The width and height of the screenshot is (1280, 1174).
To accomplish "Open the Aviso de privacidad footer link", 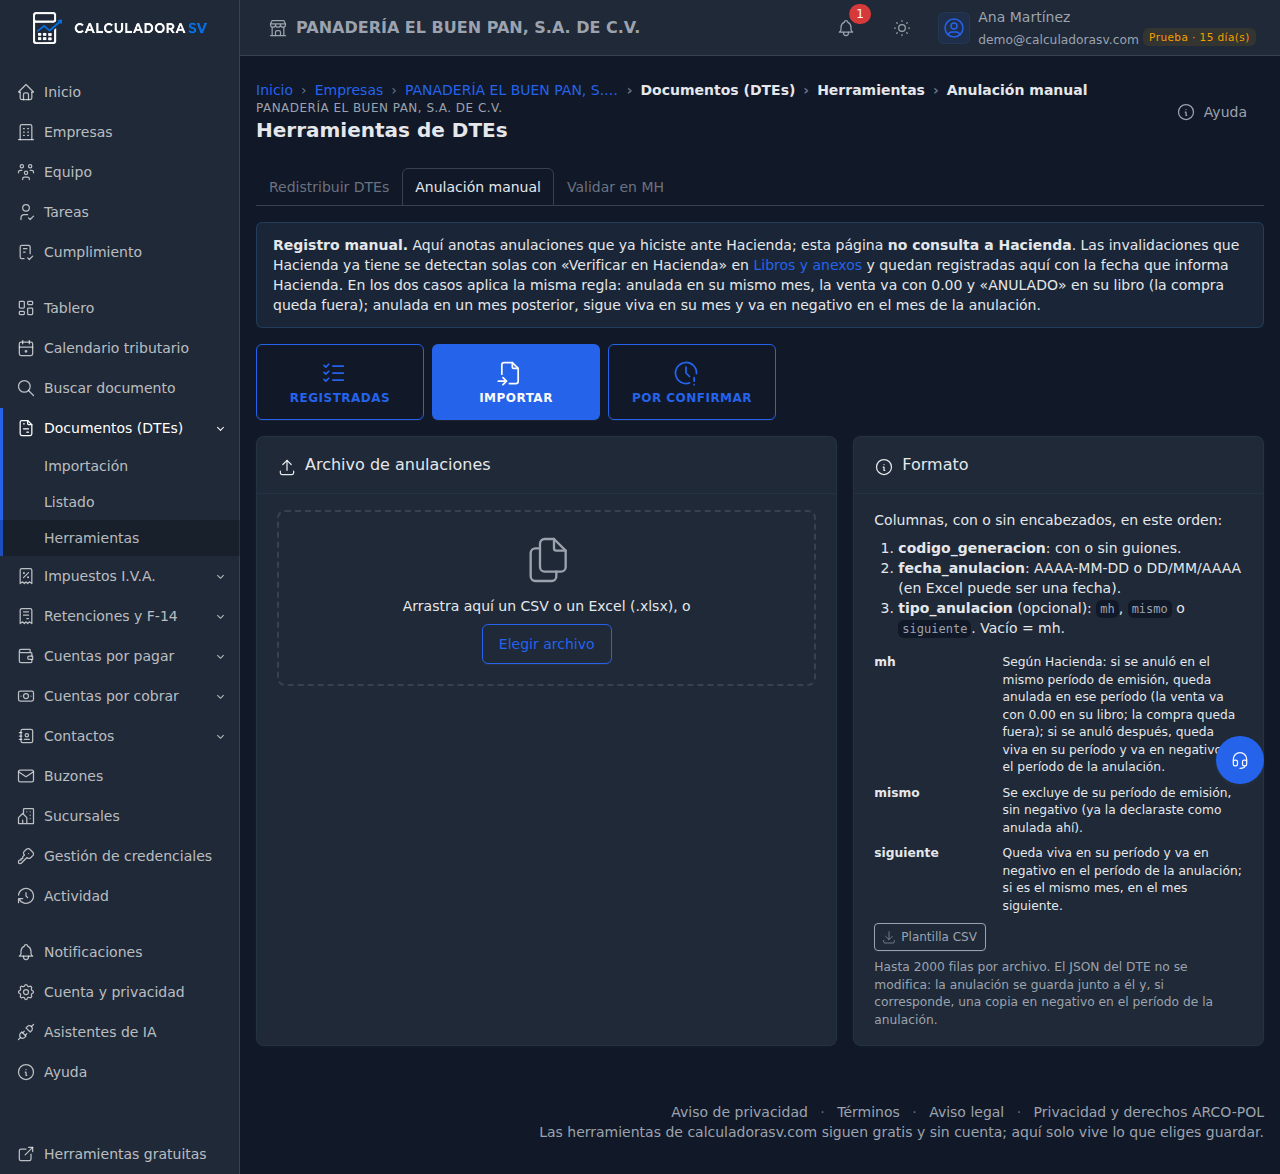I will click(739, 1112).
